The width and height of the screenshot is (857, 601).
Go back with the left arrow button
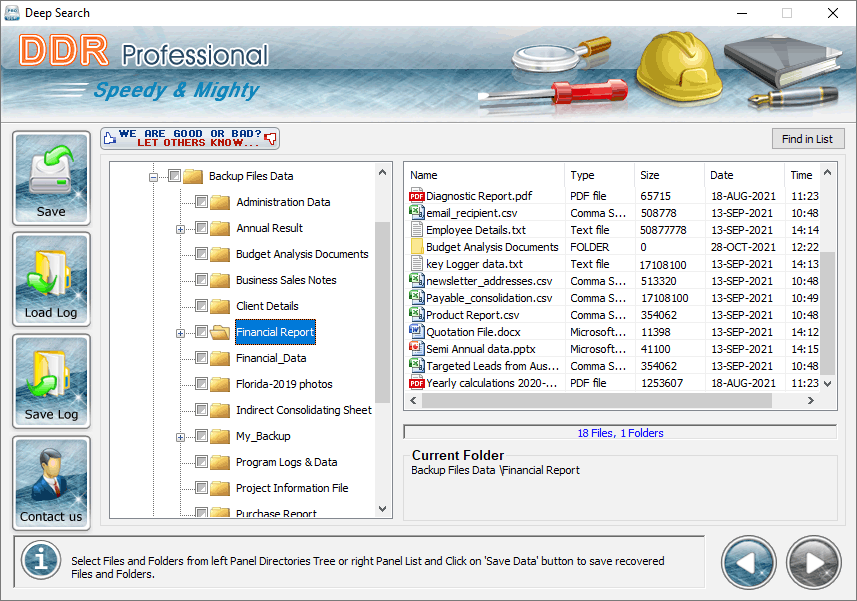748,563
